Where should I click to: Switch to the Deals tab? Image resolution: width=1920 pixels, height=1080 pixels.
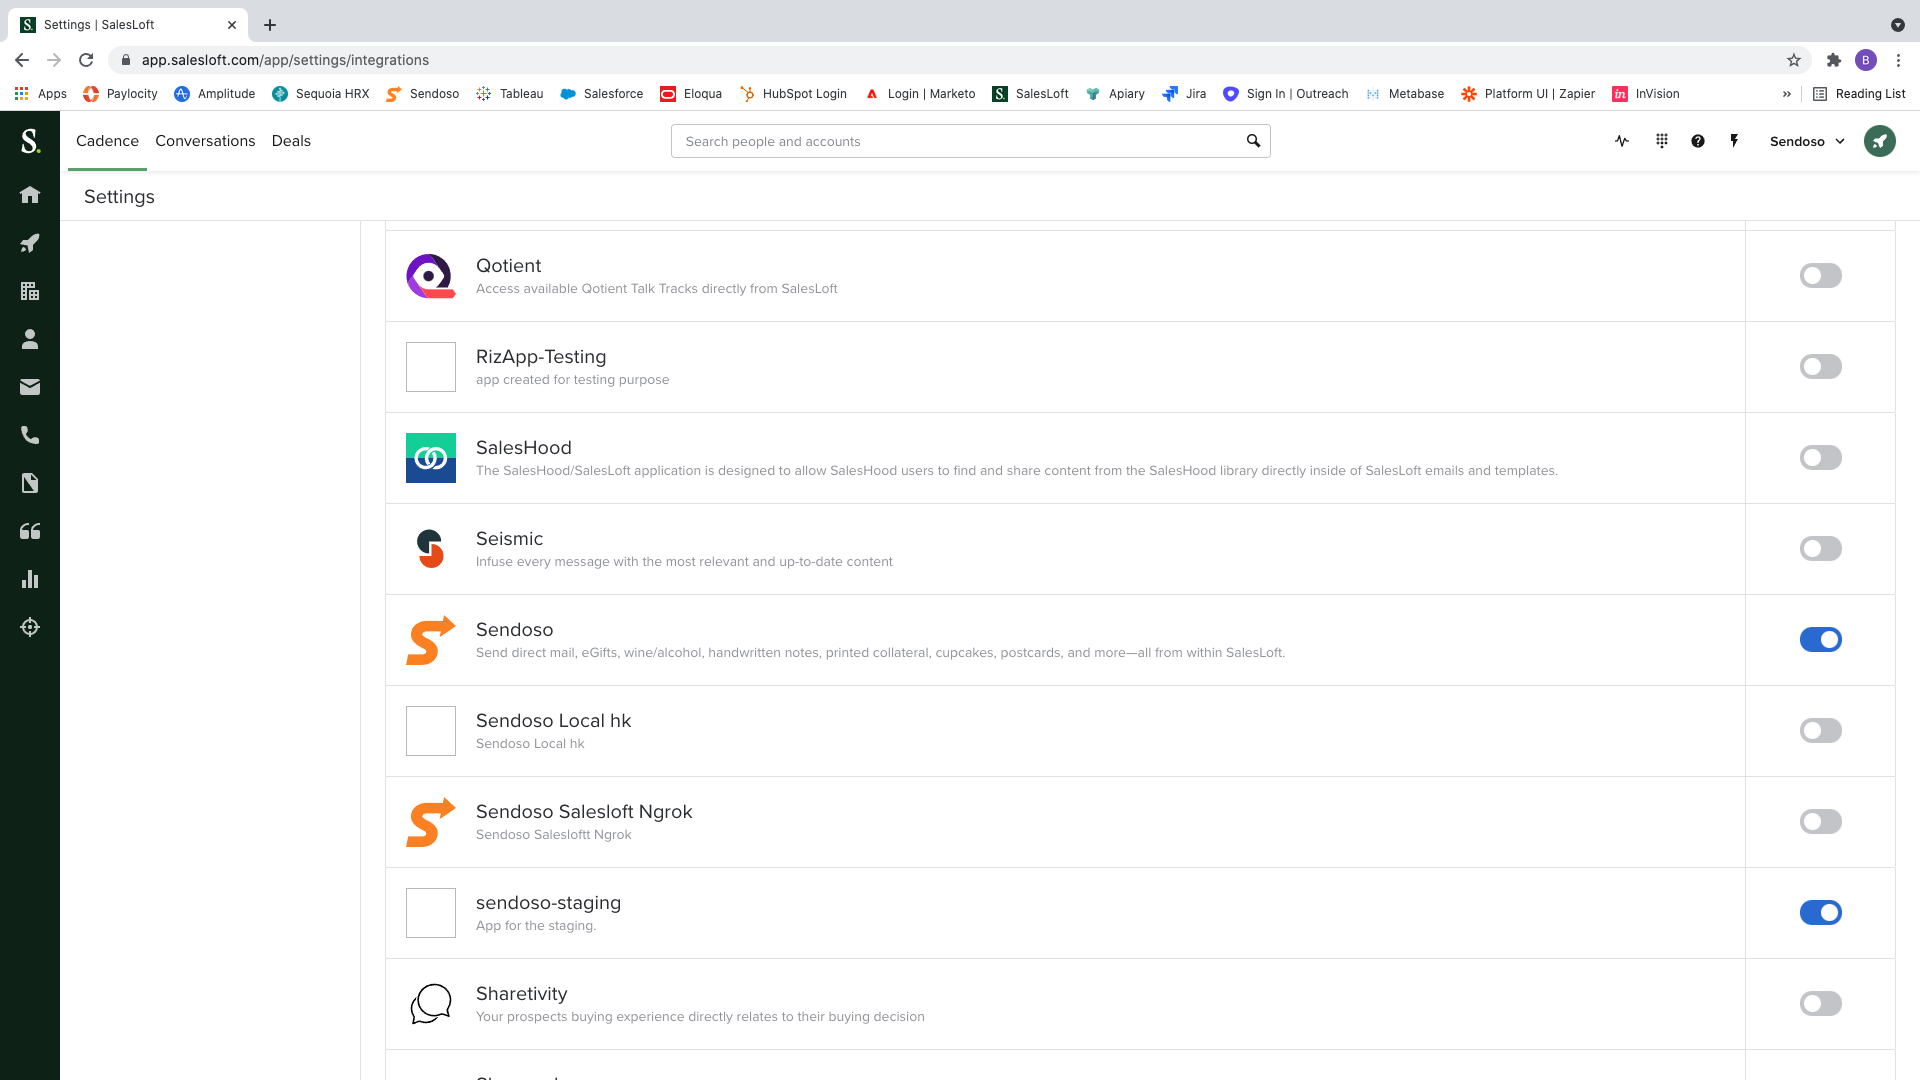point(291,141)
